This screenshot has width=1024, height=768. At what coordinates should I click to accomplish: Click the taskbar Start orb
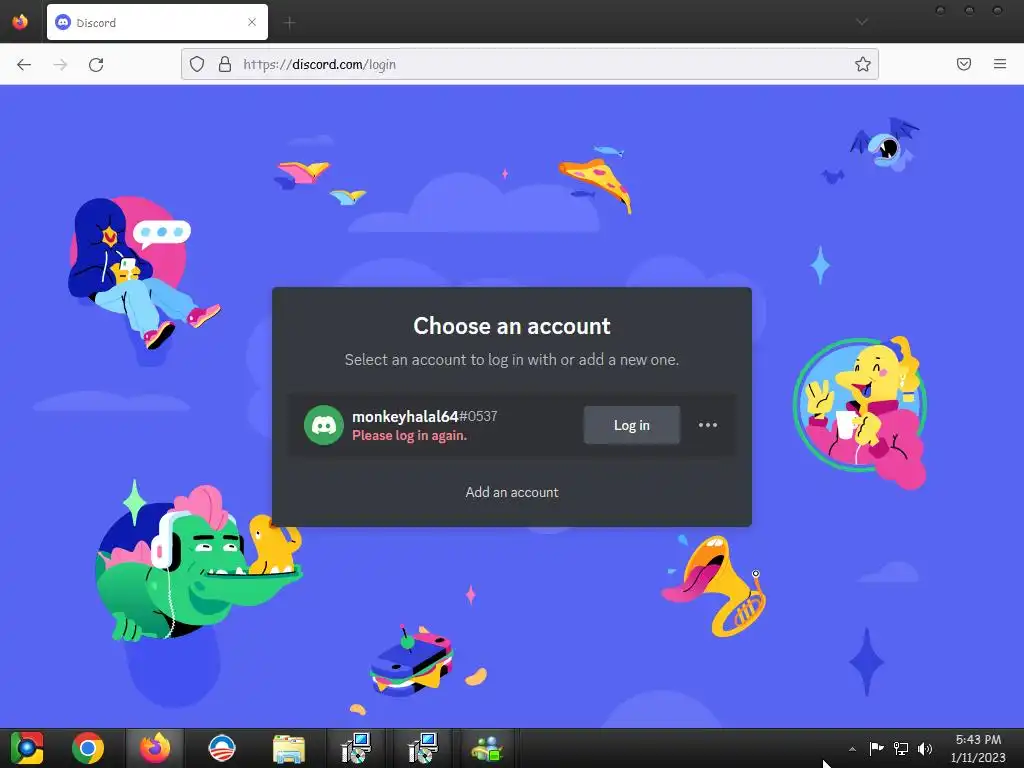click(x=27, y=748)
